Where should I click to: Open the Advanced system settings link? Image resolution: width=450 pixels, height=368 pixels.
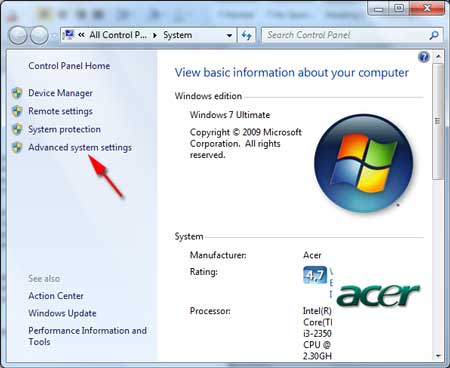[x=80, y=147]
